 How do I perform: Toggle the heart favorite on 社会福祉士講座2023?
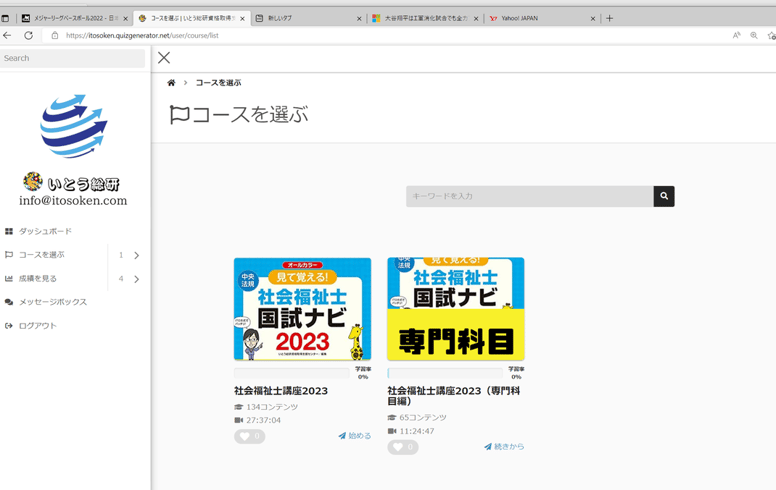[249, 436]
